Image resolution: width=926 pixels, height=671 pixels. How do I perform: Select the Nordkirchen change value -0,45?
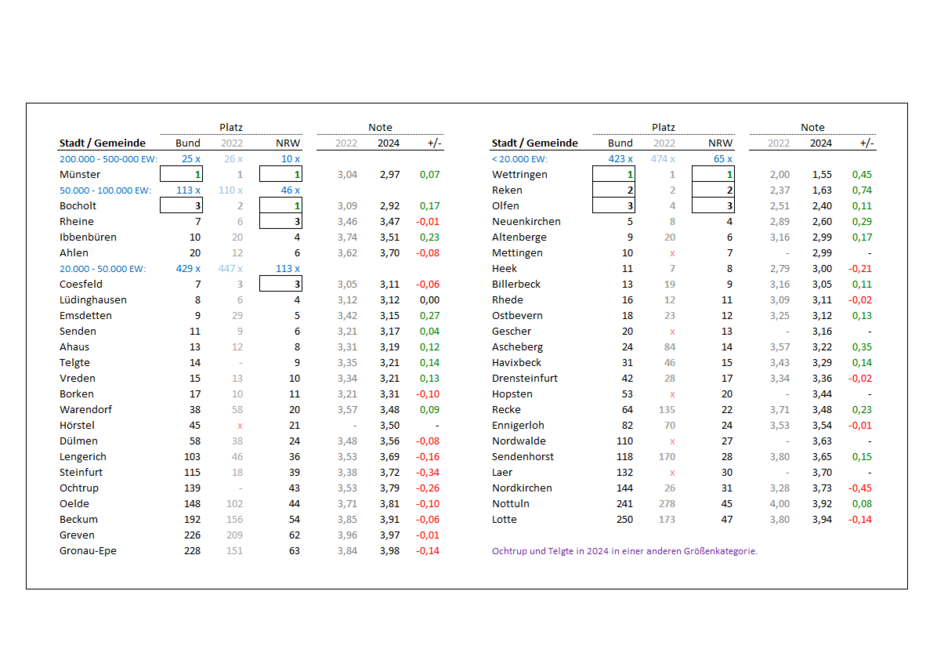[x=860, y=488]
